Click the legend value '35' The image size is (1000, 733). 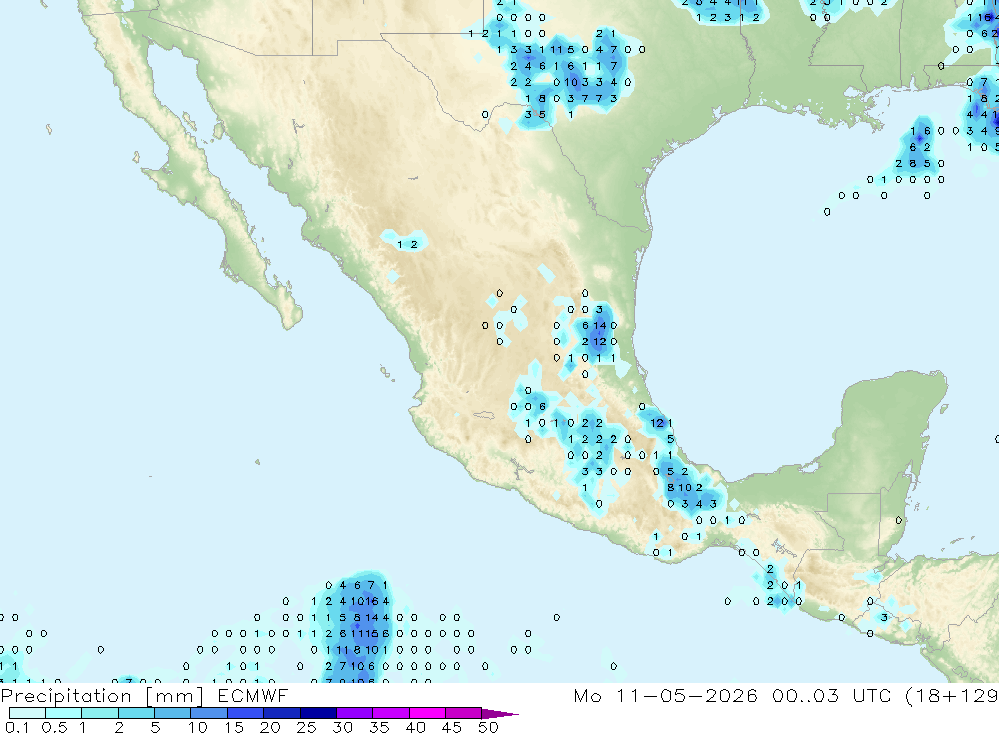[x=379, y=727]
